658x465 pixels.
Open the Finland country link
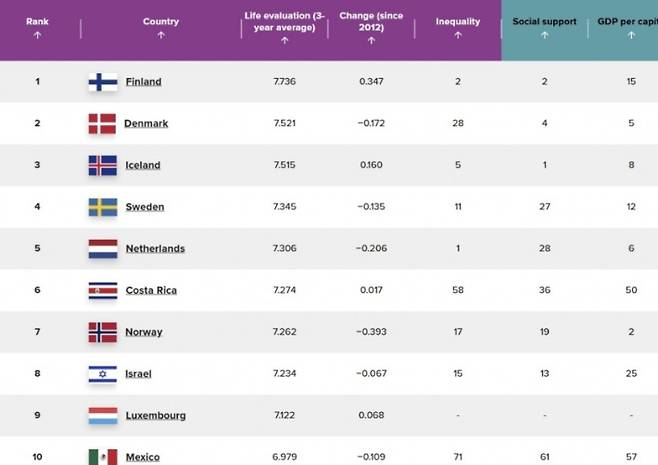(143, 82)
